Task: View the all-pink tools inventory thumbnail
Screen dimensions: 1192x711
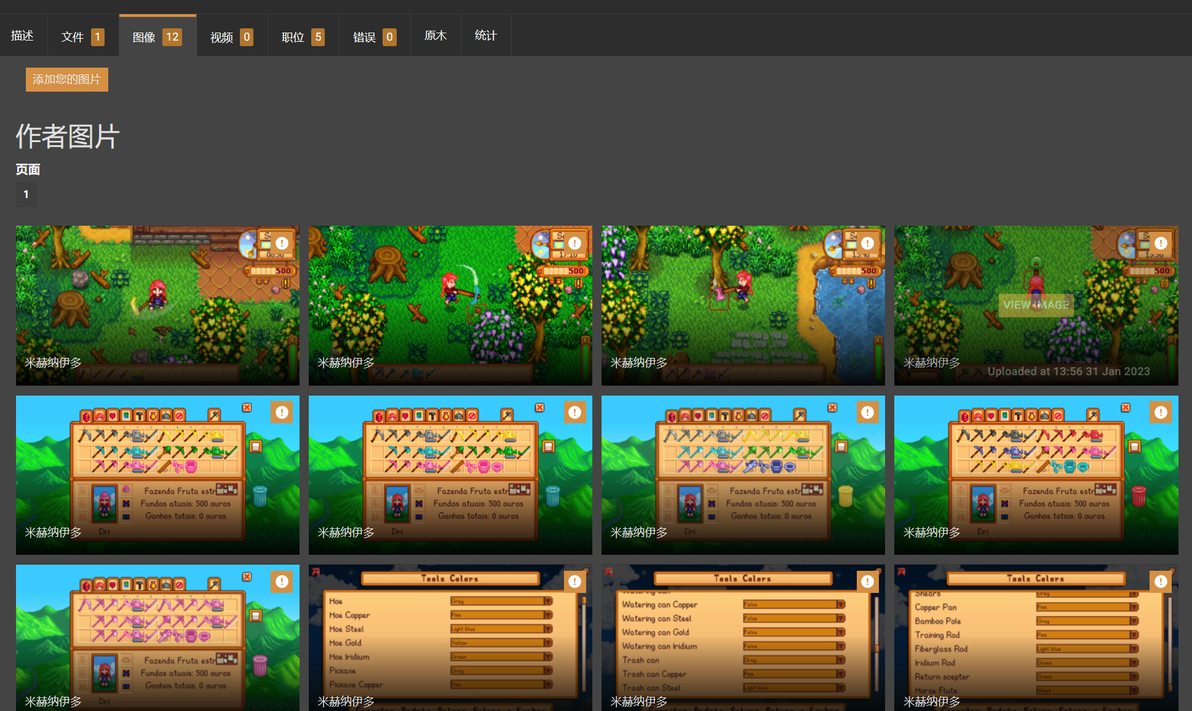Action: click(x=157, y=638)
